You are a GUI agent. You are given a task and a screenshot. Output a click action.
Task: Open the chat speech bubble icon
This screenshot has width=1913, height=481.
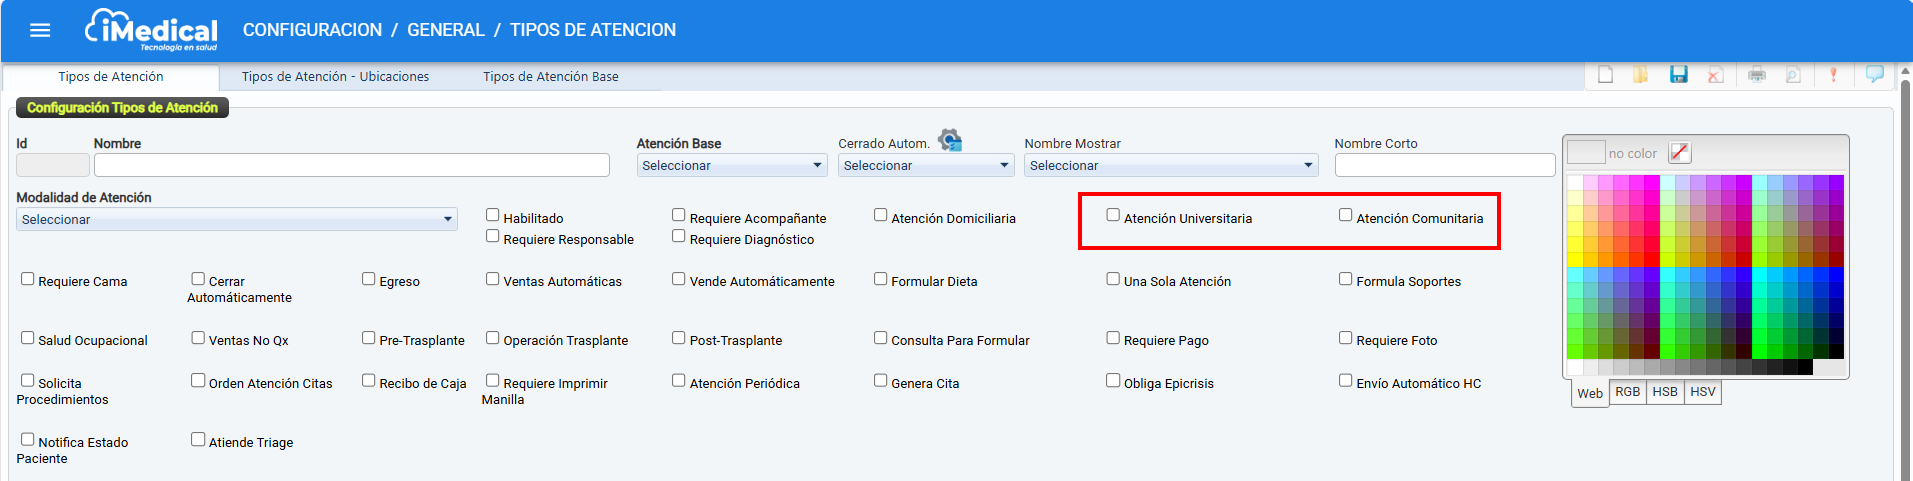click(x=1875, y=75)
